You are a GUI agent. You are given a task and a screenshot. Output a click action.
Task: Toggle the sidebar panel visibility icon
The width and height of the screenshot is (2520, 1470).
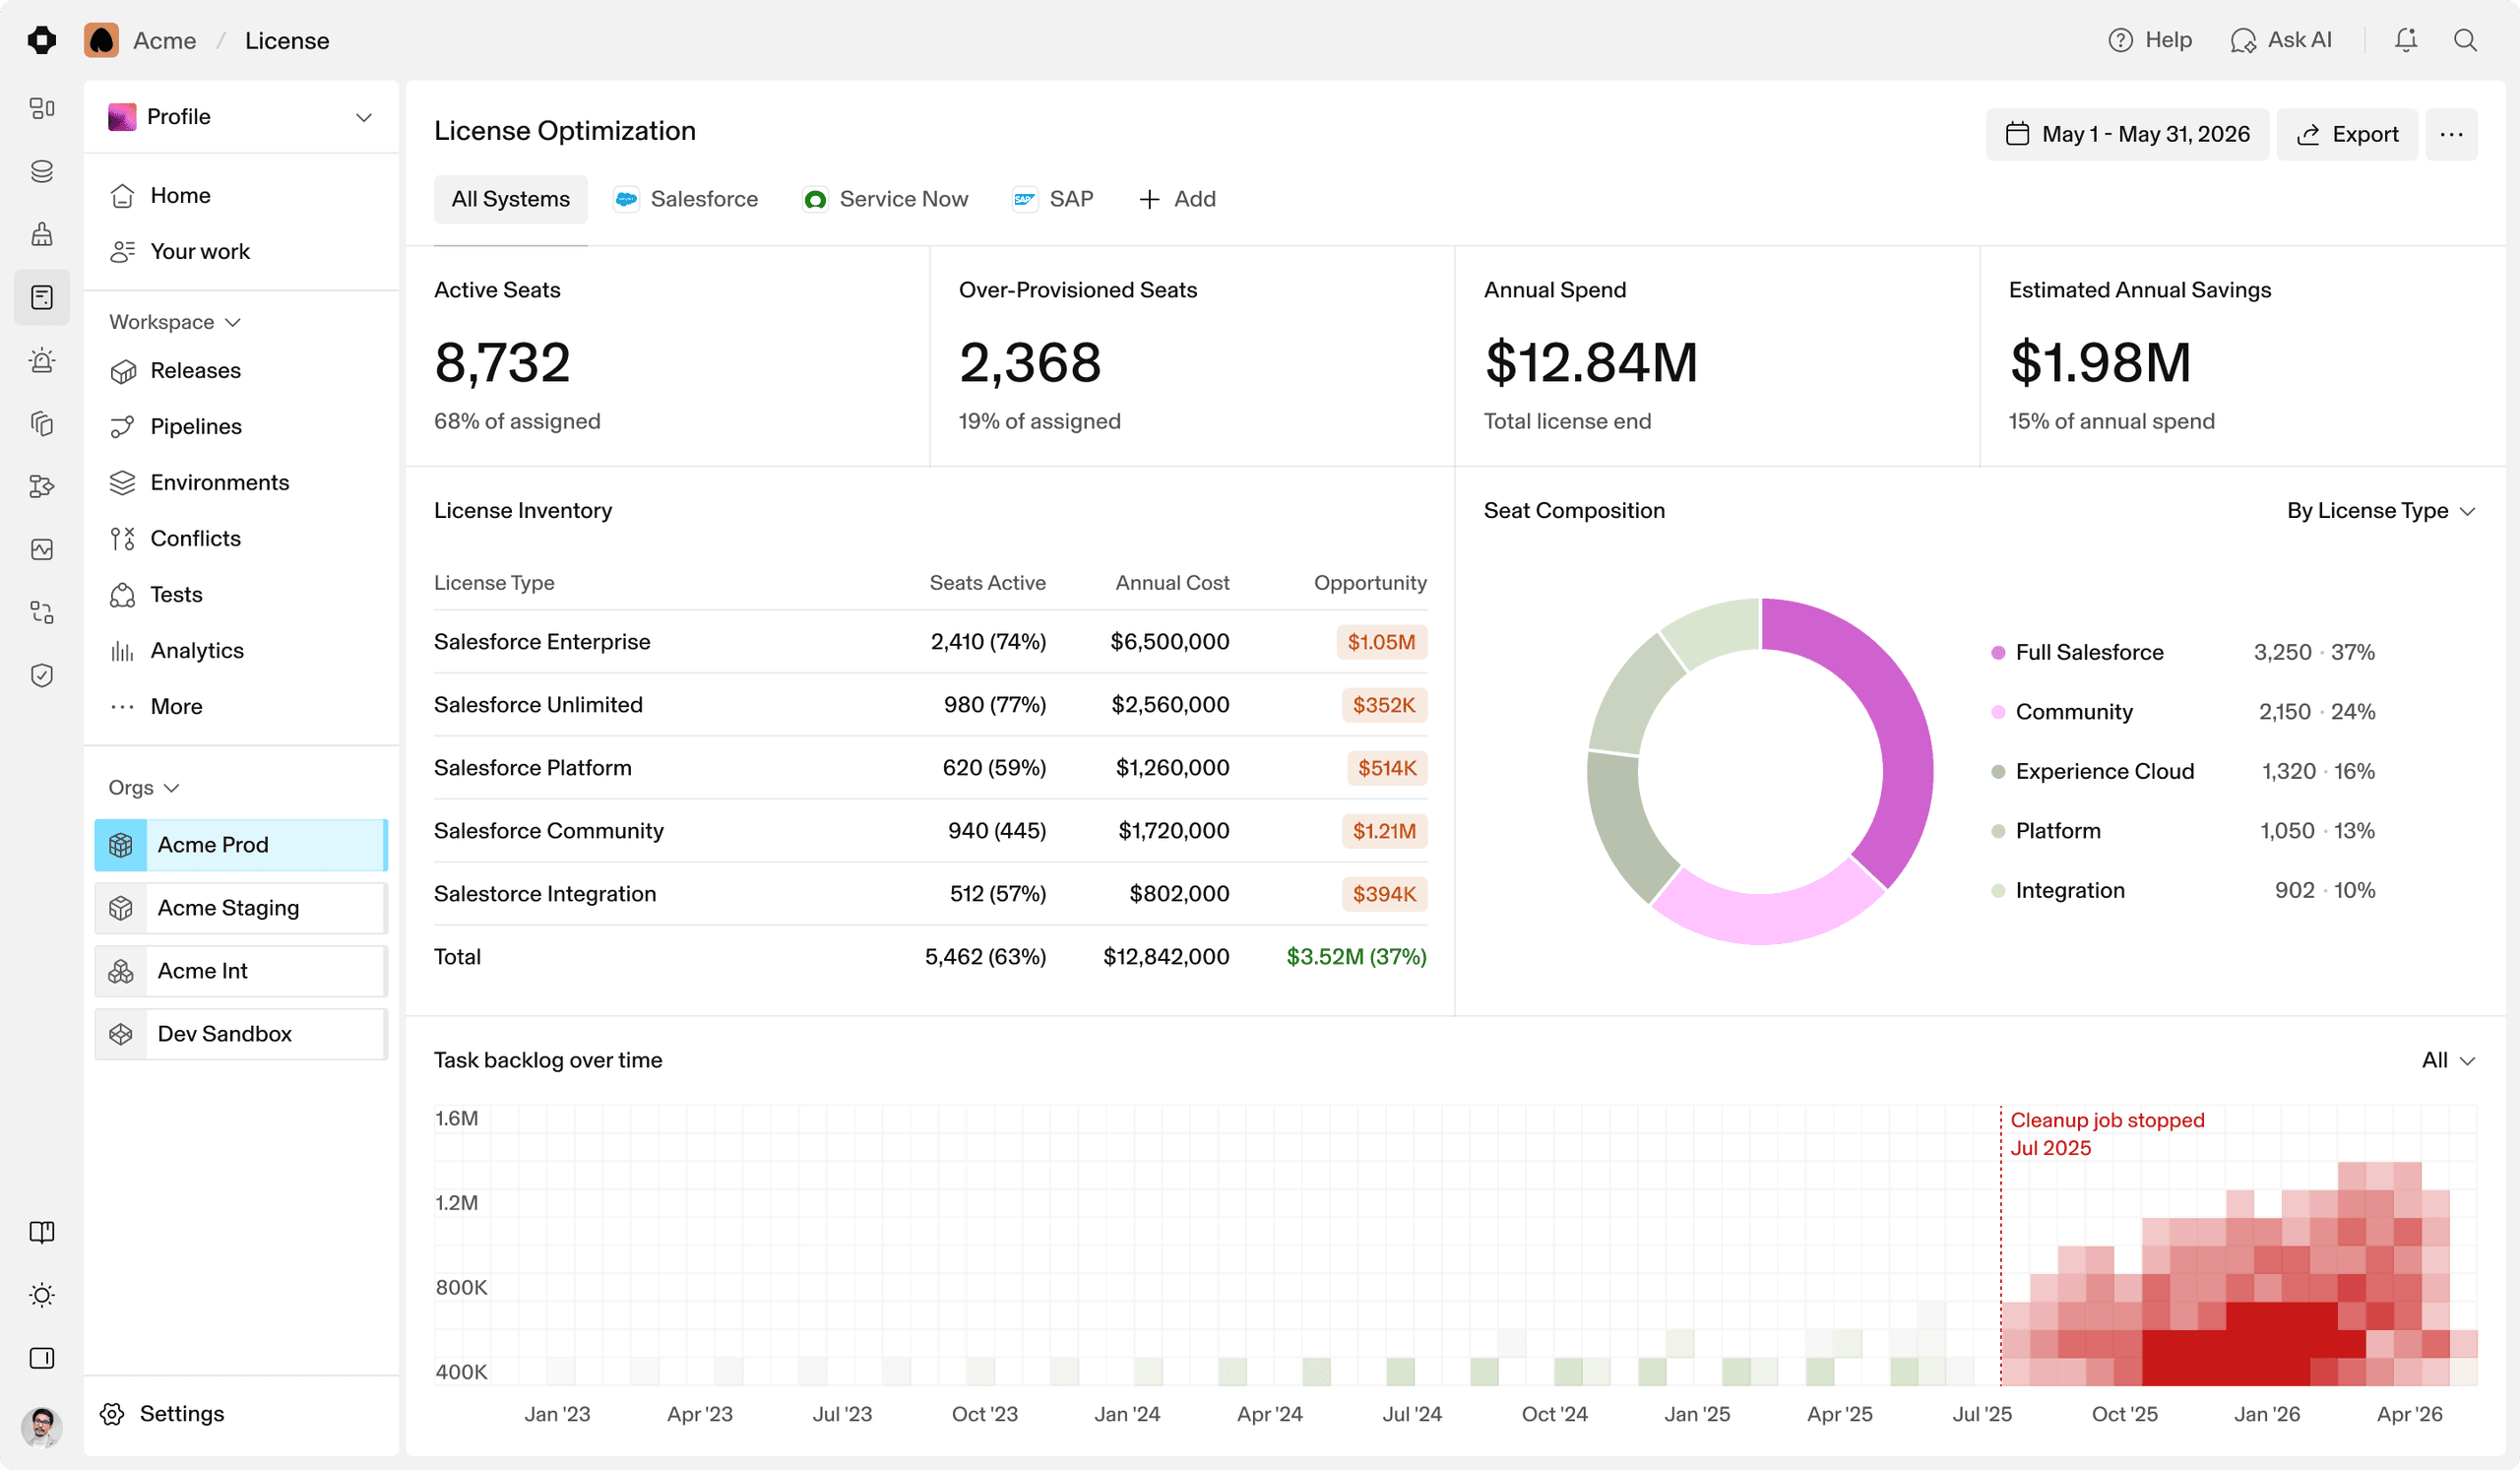click(42, 1358)
